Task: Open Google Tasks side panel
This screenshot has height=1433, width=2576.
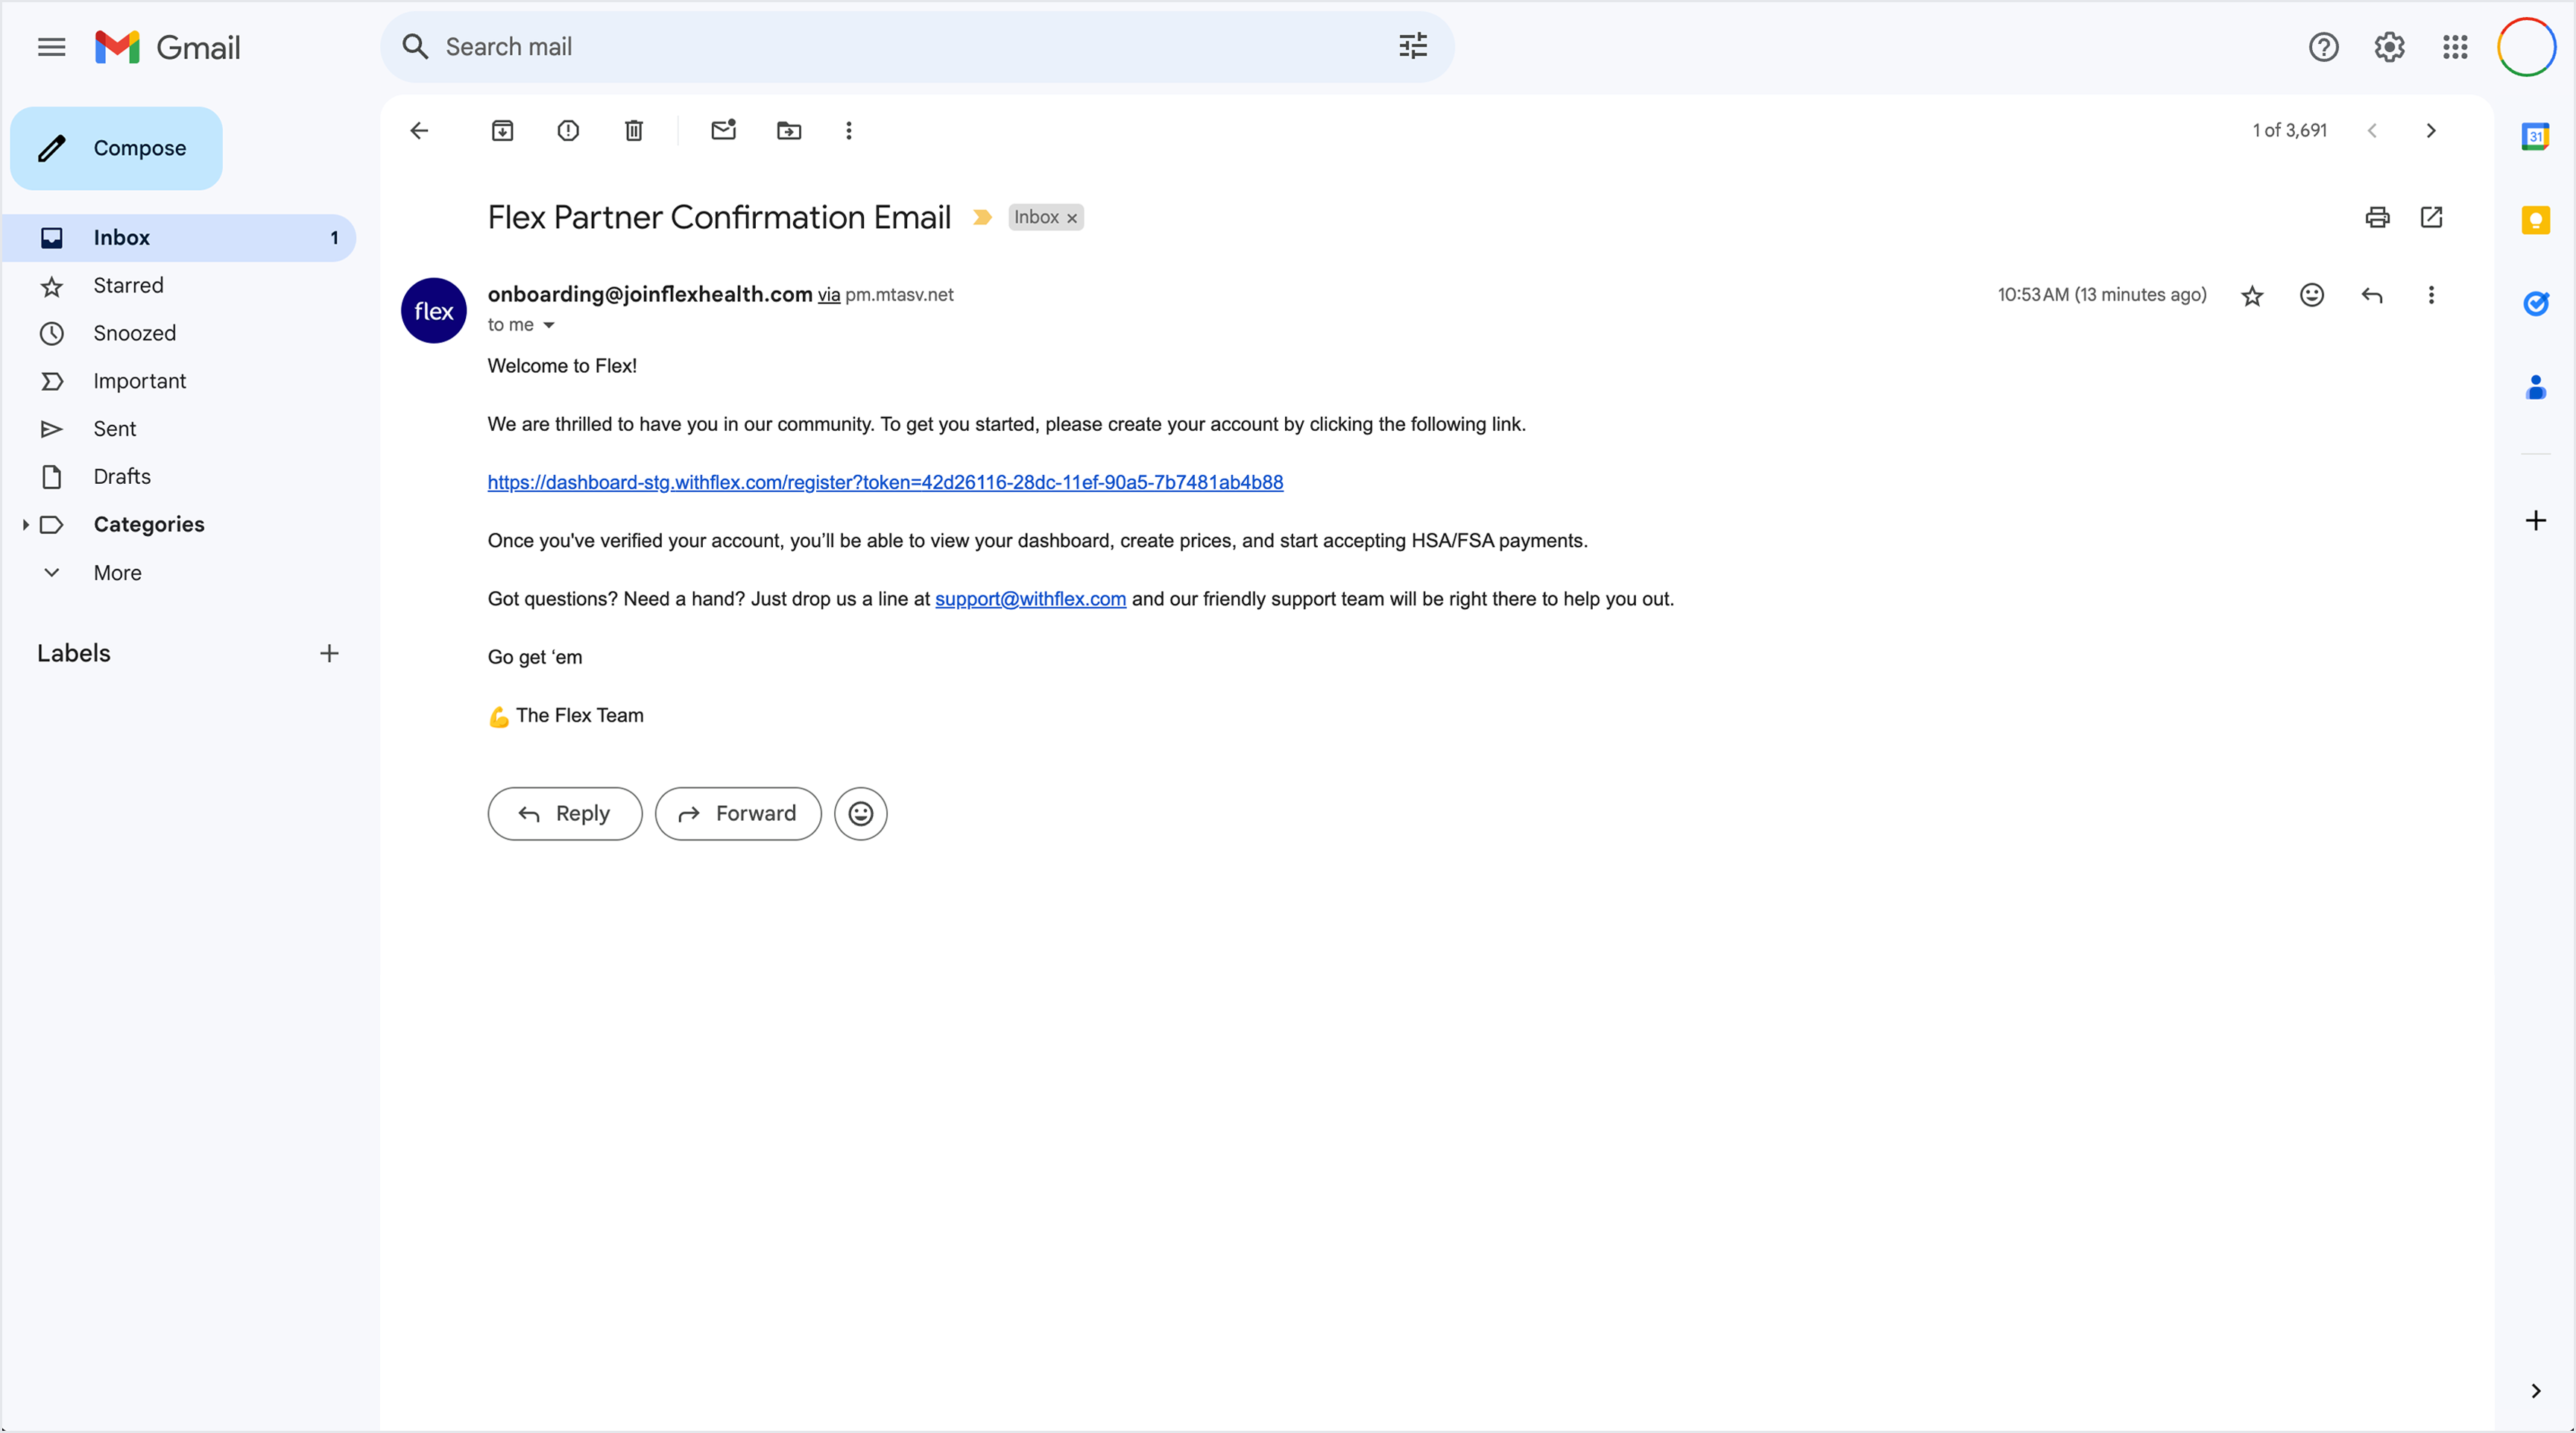Action: tap(2535, 303)
